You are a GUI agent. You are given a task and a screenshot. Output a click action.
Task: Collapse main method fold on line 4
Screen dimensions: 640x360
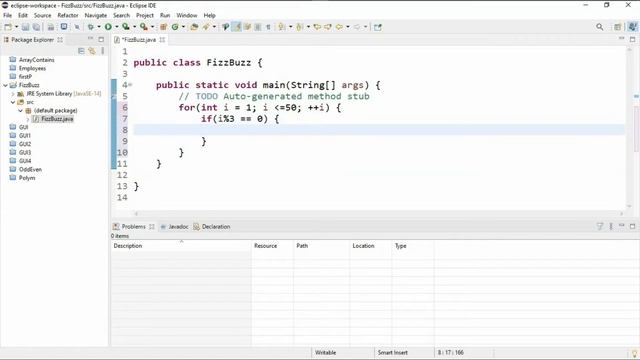coord(130,85)
